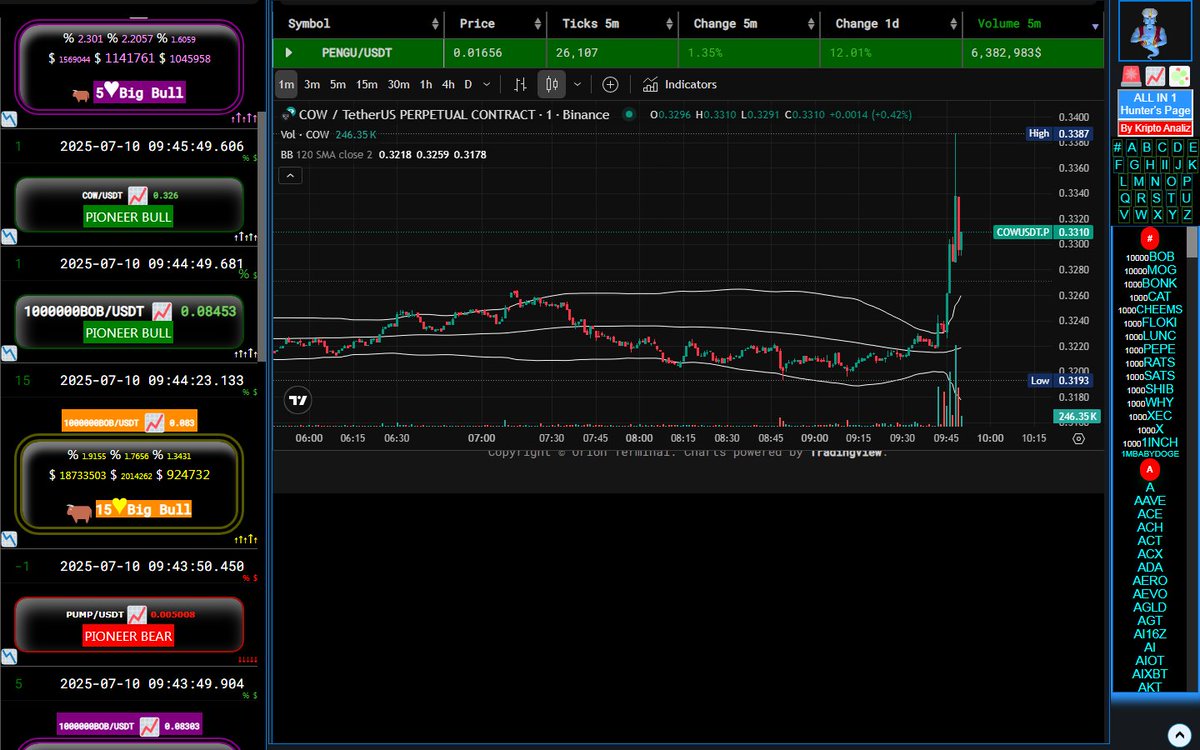The height and width of the screenshot is (750, 1200).
Task: Click the PIONEER BEAR label on PUMP/USDT
Action: [128, 635]
